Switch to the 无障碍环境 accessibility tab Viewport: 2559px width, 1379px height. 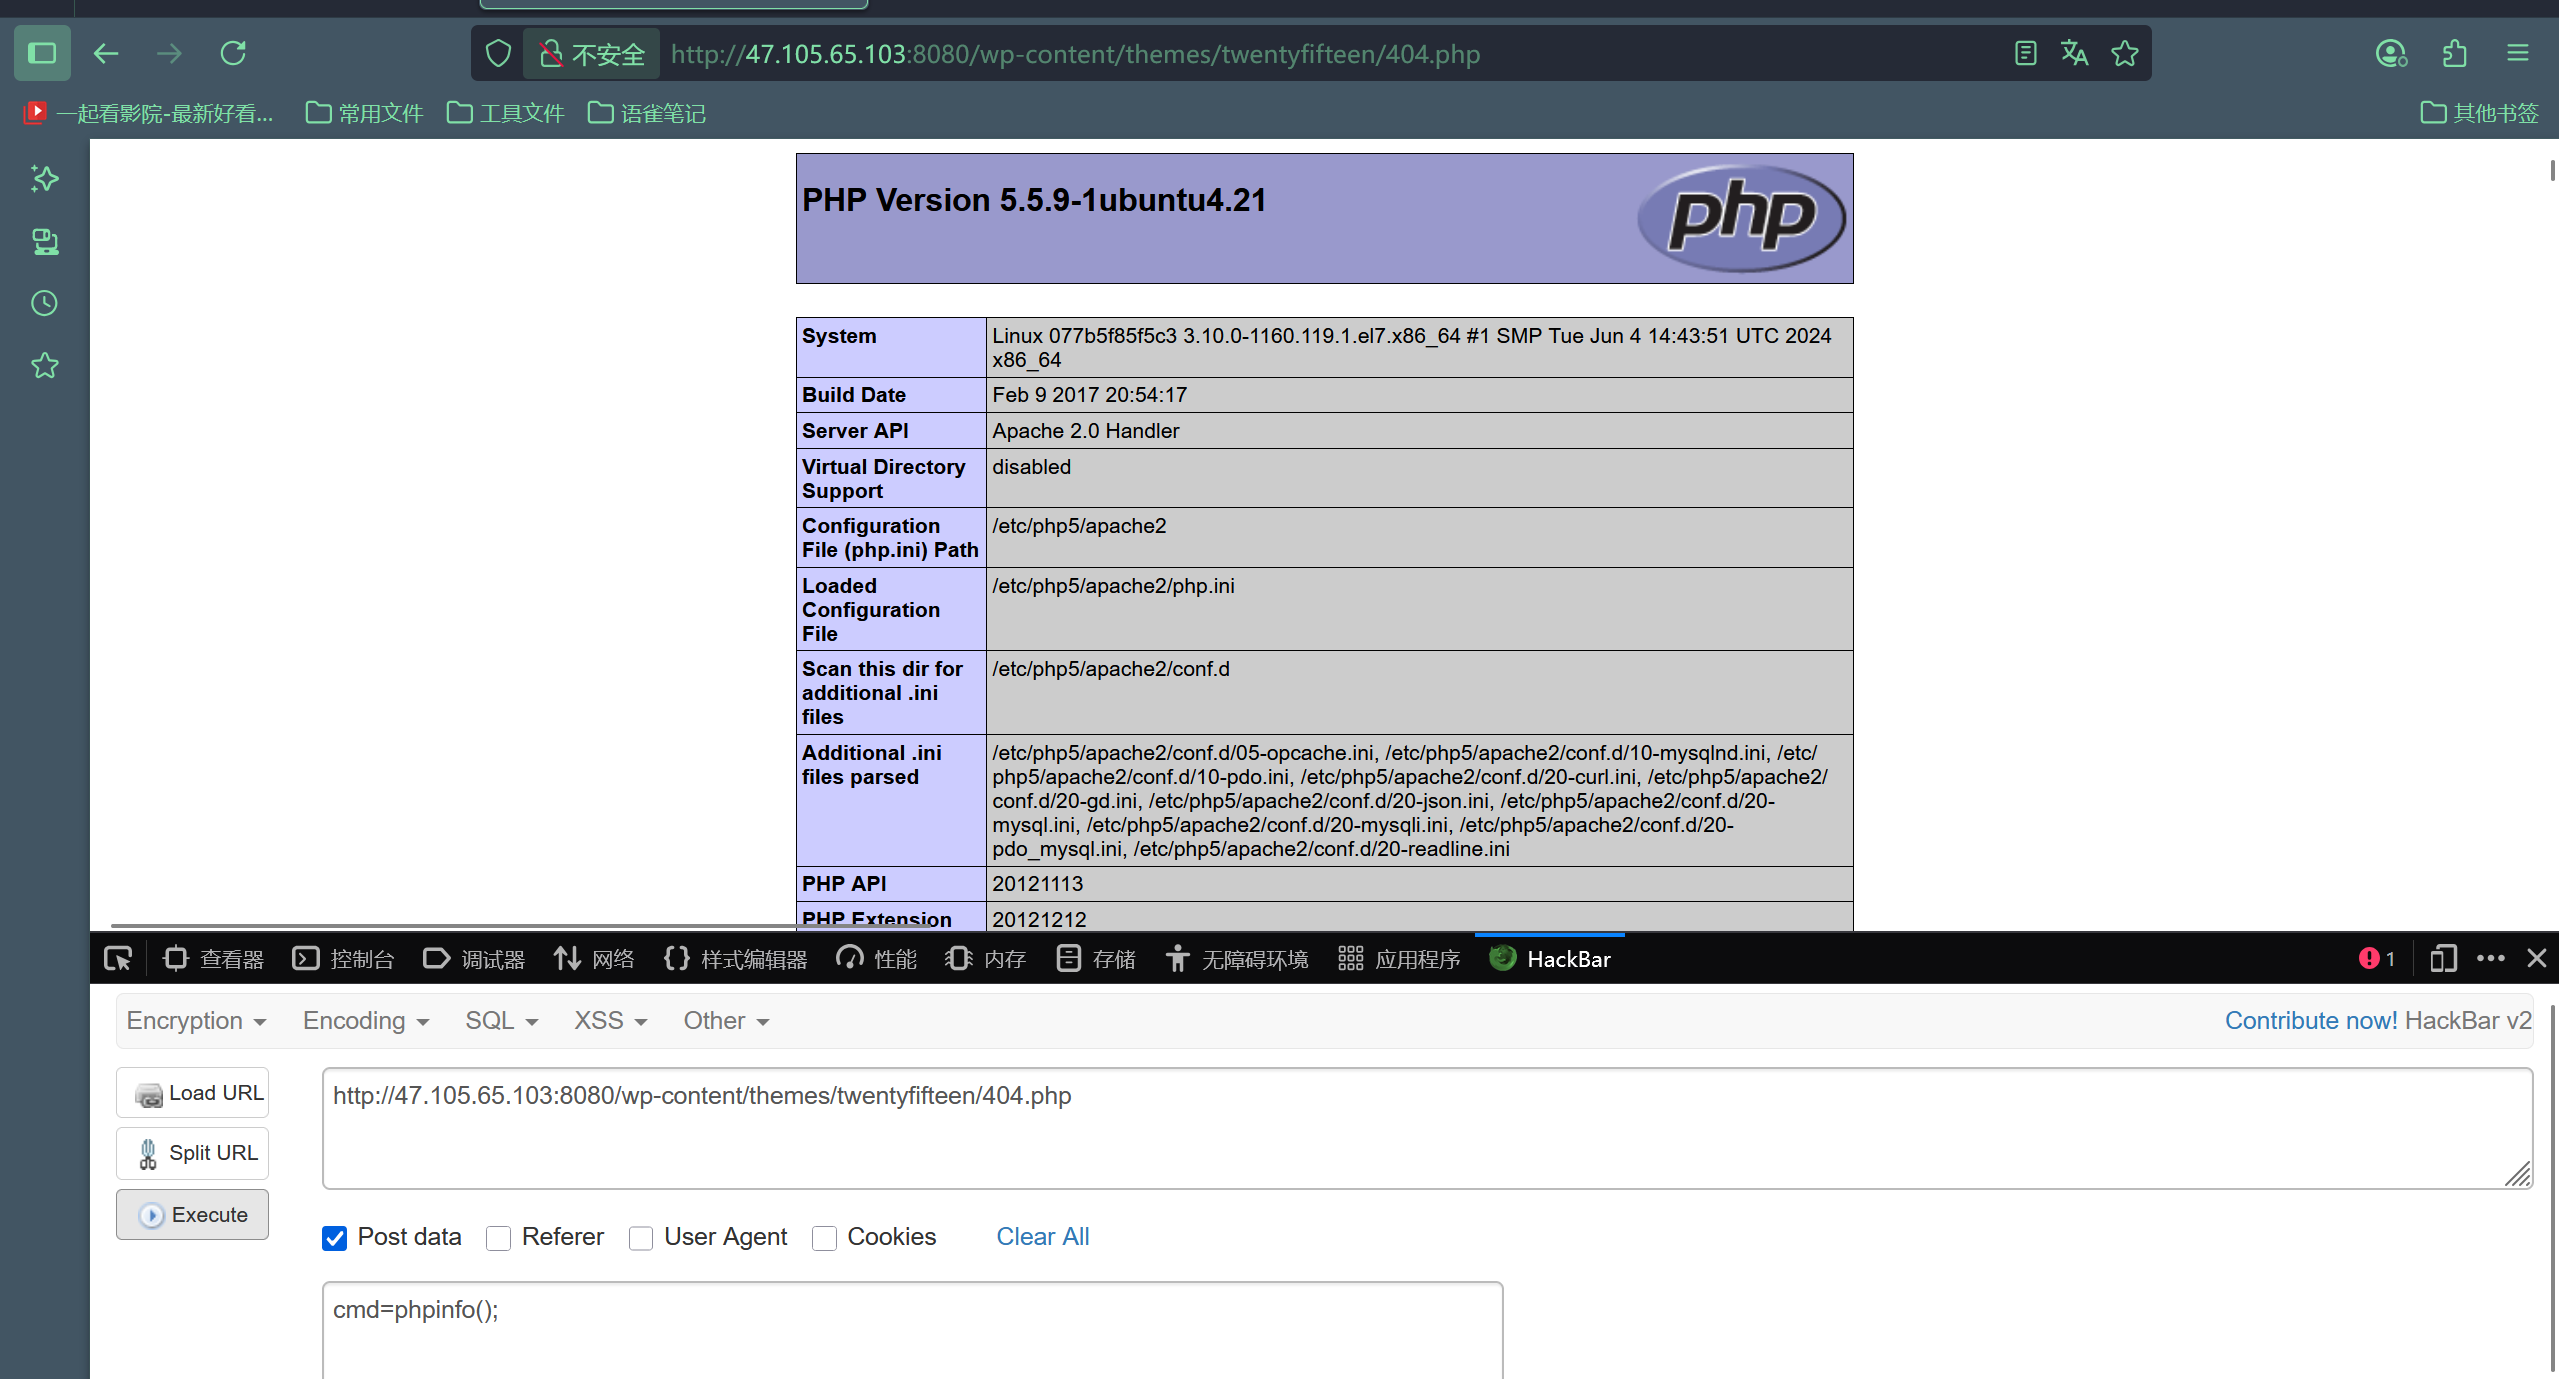click(1237, 959)
